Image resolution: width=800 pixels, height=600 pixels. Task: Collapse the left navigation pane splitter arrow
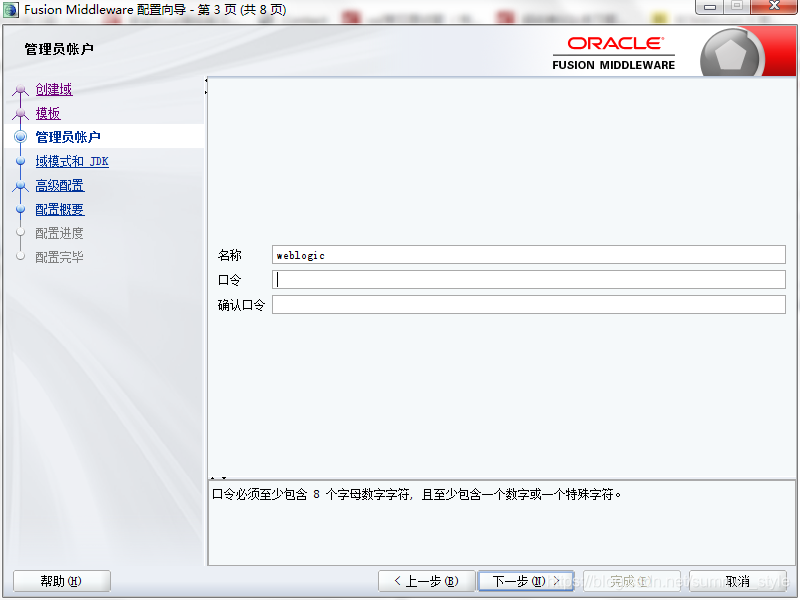206,81
